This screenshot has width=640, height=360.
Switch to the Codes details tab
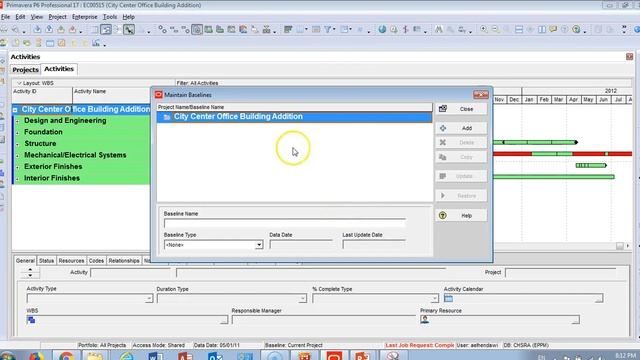coord(96,260)
